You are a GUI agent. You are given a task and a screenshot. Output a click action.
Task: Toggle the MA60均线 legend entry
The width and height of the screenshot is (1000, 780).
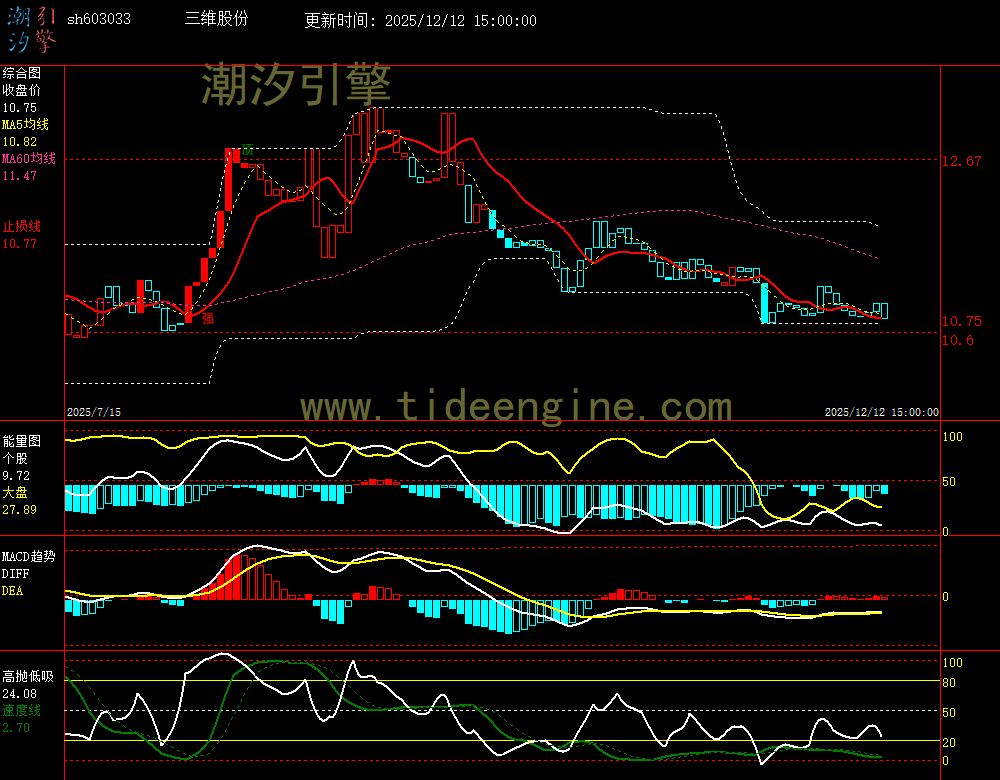pyautogui.click(x=28, y=159)
